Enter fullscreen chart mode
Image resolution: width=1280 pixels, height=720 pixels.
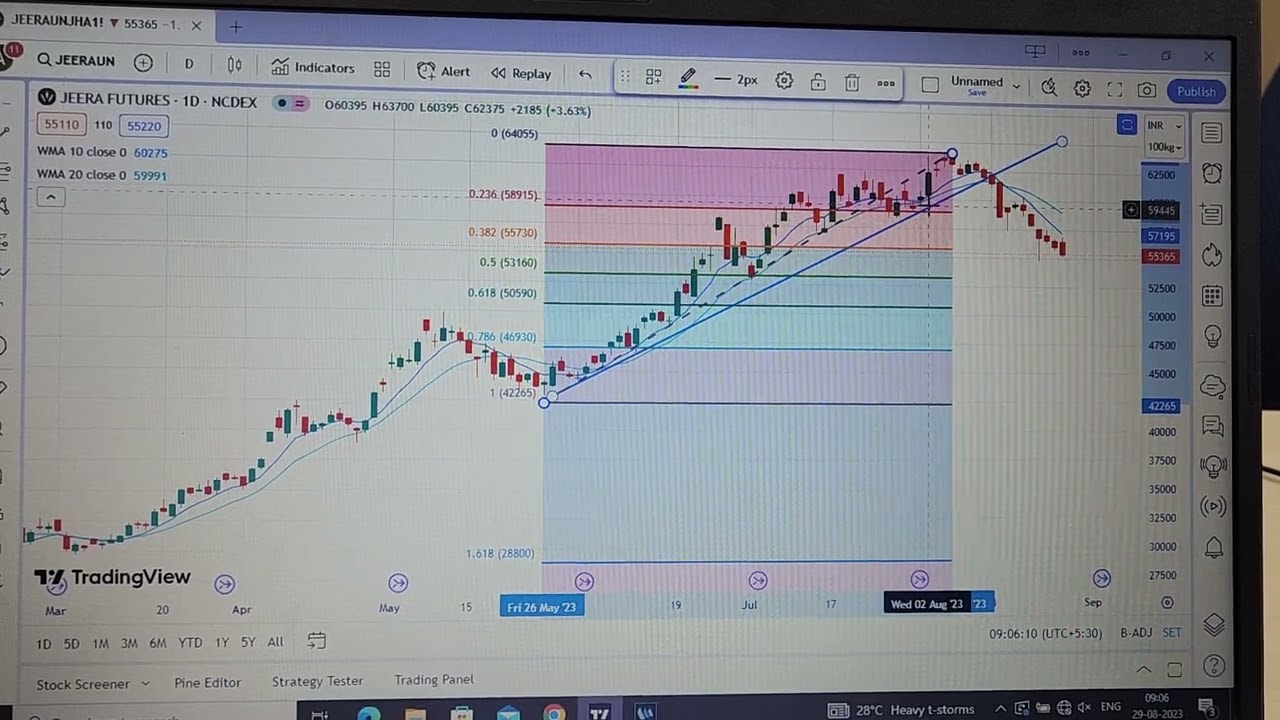click(1115, 90)
